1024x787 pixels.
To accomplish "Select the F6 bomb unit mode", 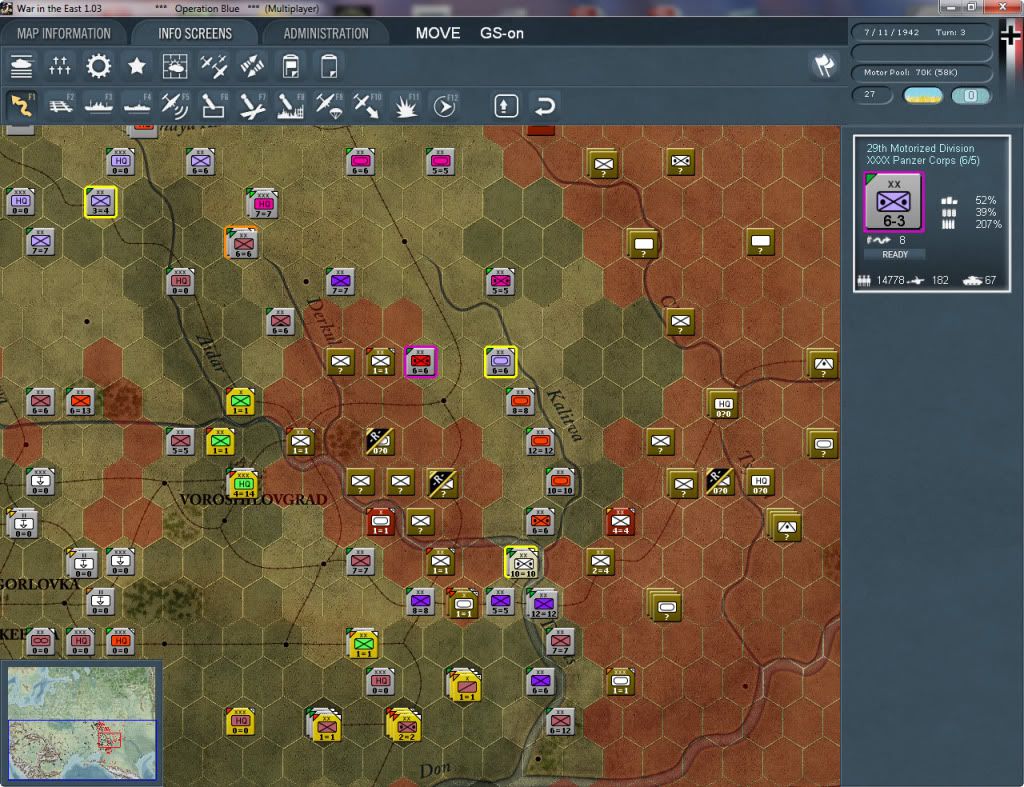I will [214, 105].
